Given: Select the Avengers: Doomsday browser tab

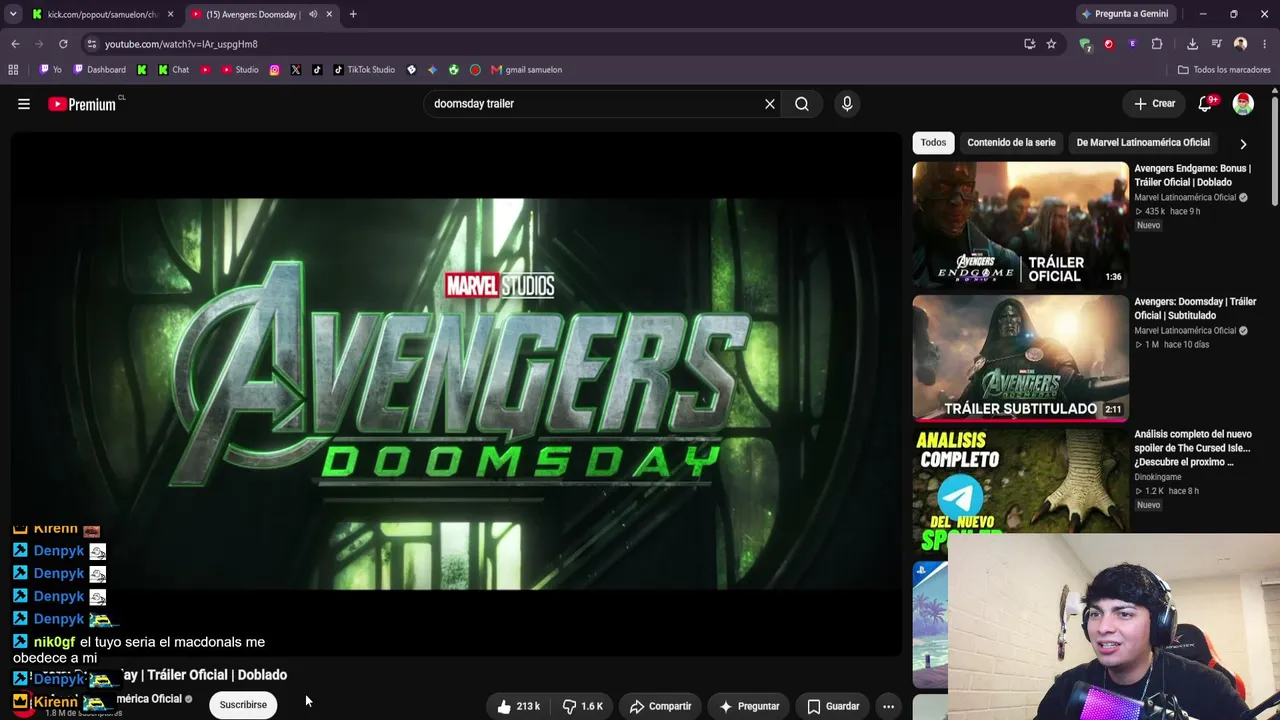Looking at the screenshot, I should (262, 14).
